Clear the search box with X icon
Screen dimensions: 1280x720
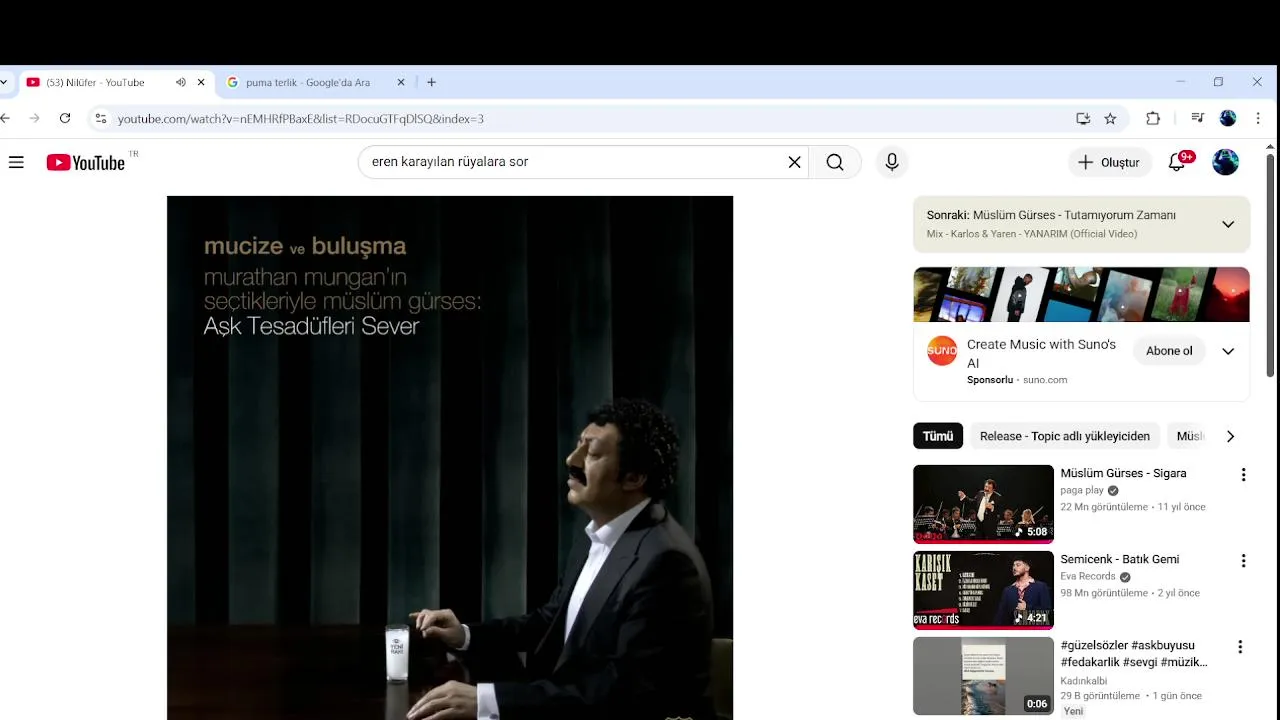[794, 162]
